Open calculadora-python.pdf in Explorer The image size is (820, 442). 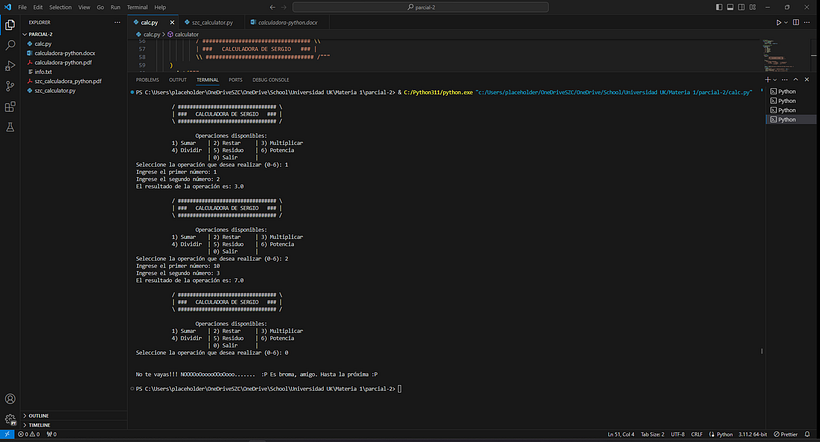[x=74, y=63]
